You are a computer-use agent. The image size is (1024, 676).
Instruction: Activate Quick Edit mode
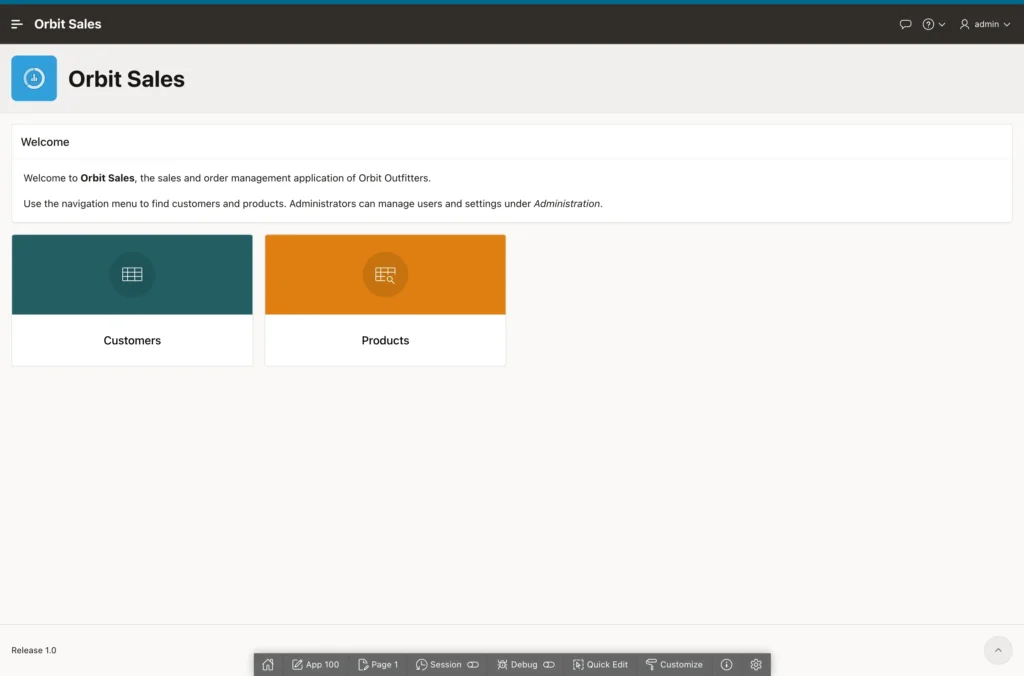click(x=600, y=664)
